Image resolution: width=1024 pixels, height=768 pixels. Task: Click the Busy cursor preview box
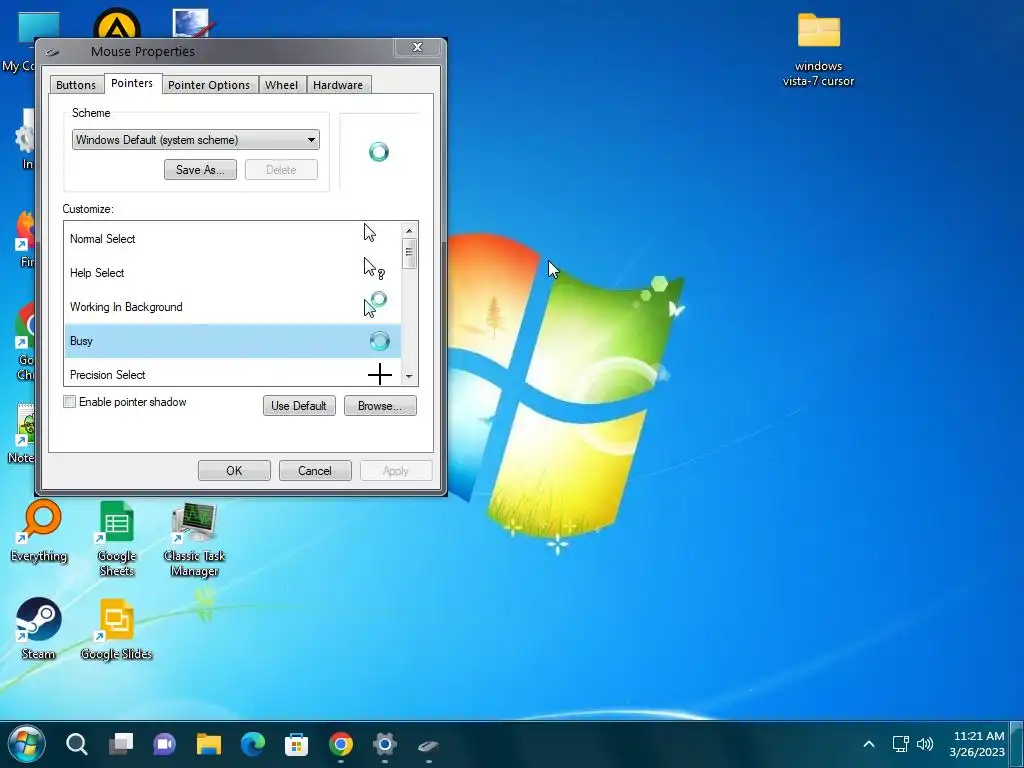379,152
